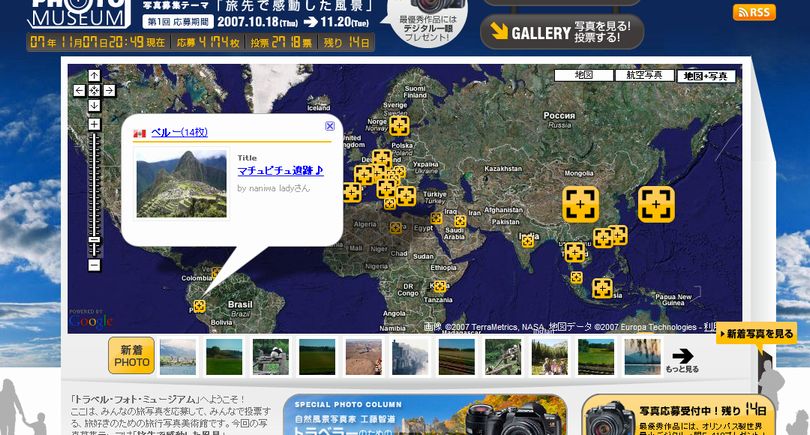Screen dimensions: 810x435
Task: Open the RSS feed button
Action: (754, 12)
